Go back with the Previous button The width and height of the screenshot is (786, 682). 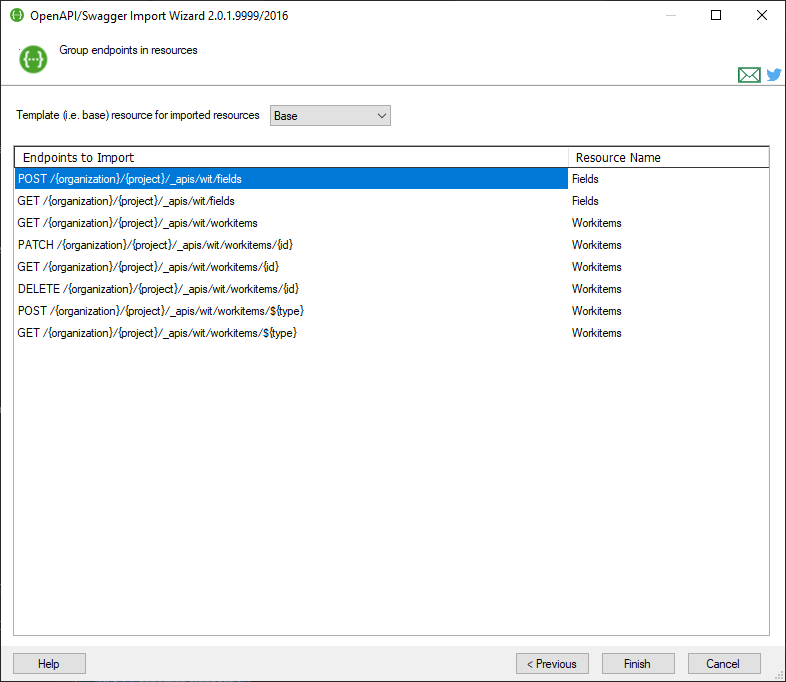click(x=552, y=663)
